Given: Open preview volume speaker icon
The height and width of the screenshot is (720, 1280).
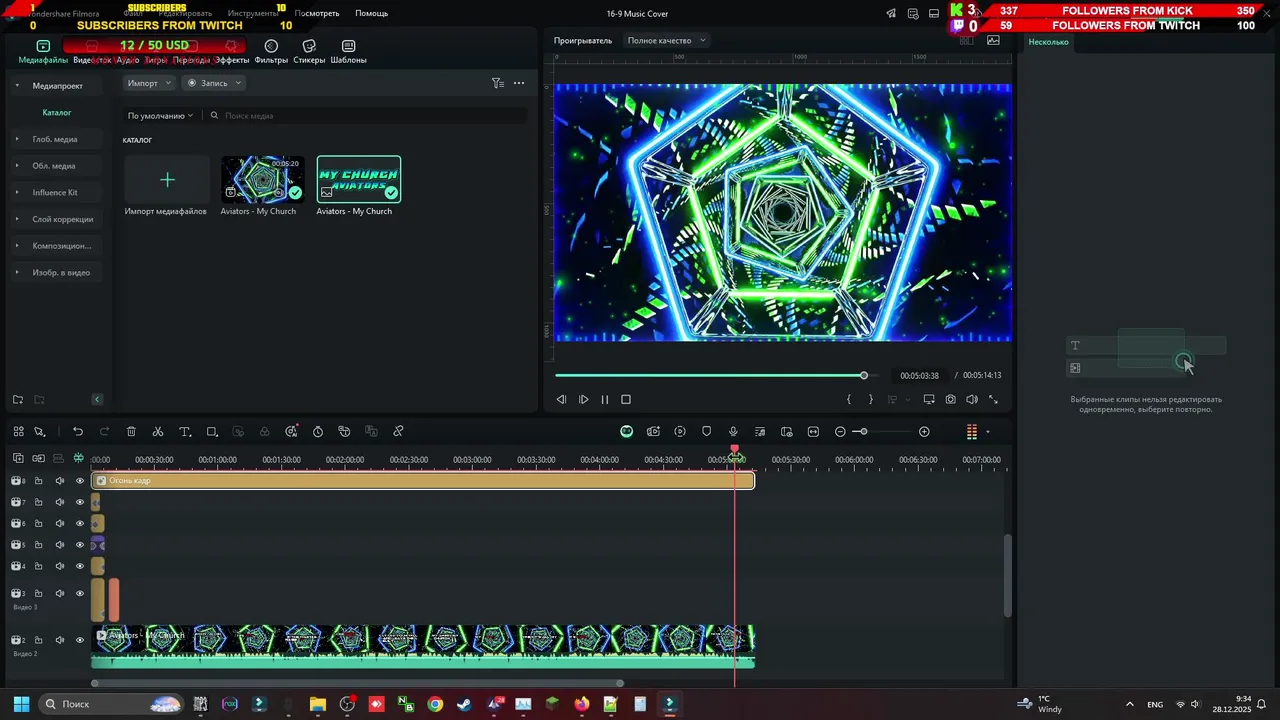Looking at the screenshot, I should point(972,399).
